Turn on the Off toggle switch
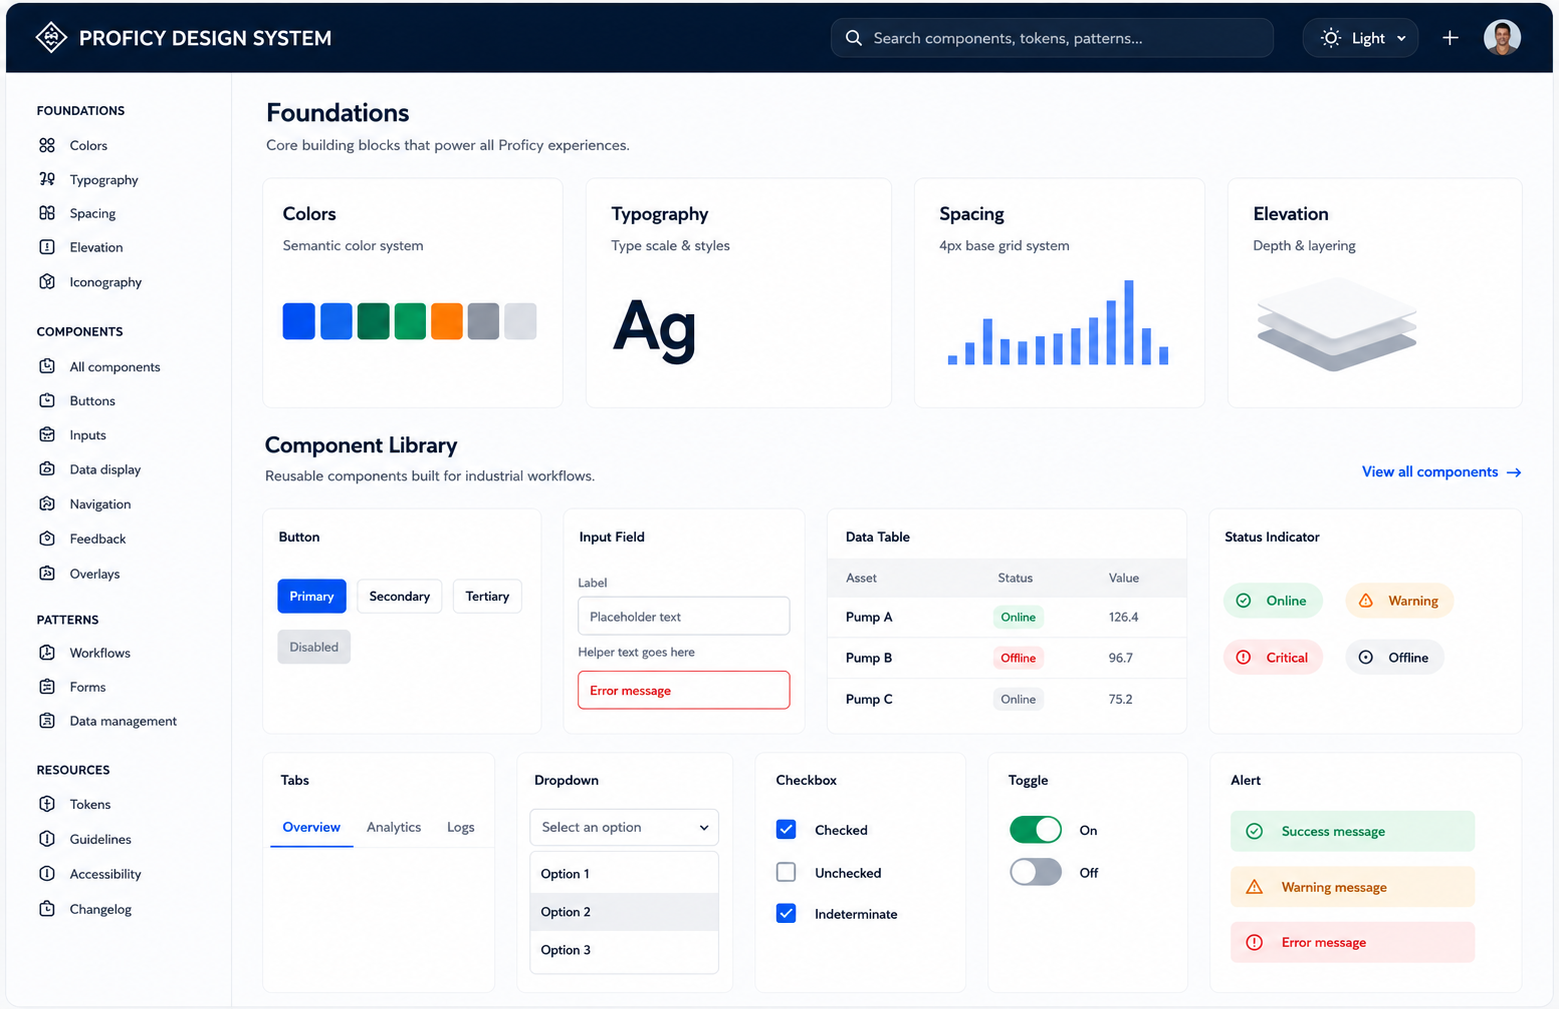Screen dimensions: 1559x1009 tap(1035, 872)
